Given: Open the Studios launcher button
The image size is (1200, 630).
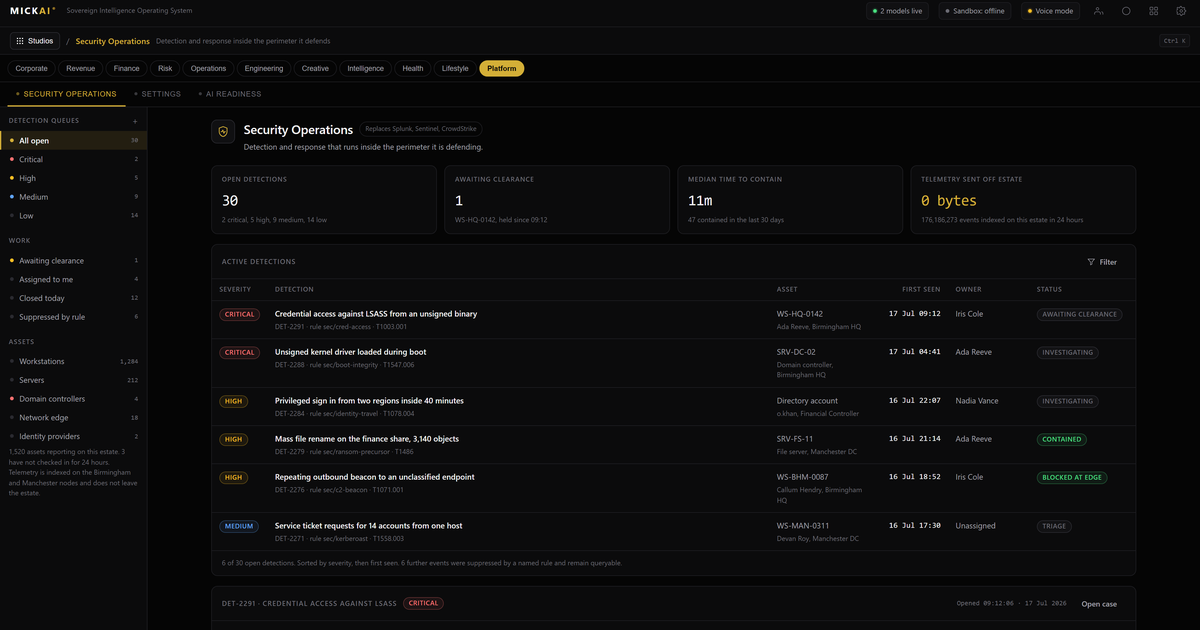Looking at the screenshot, I should (35, 41).
